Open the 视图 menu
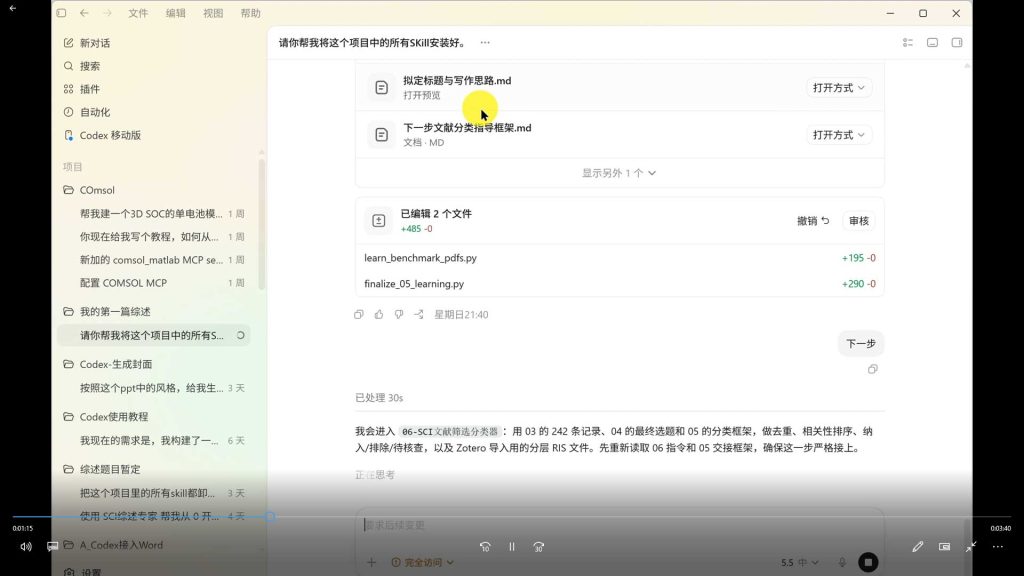Viewport: 1024px width, 576px height. point(213,13)
